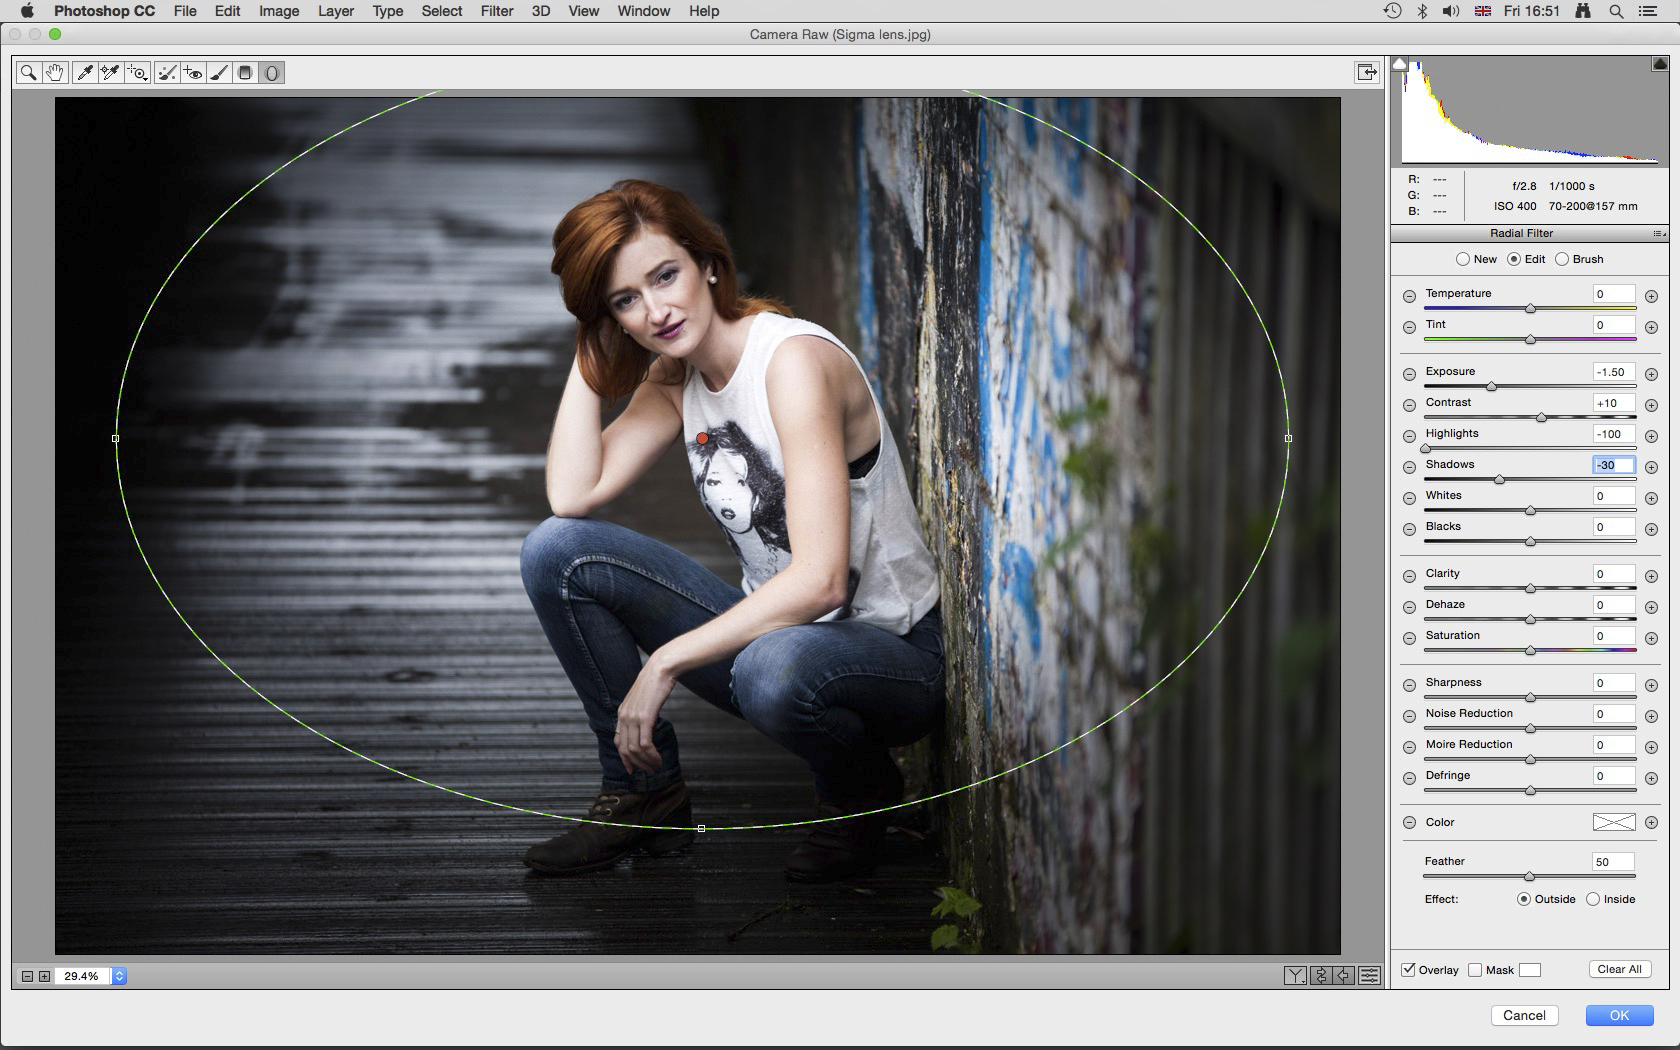Click the Feather slider handle
Screen dimensions: 1680x1050
[1529, 877]
